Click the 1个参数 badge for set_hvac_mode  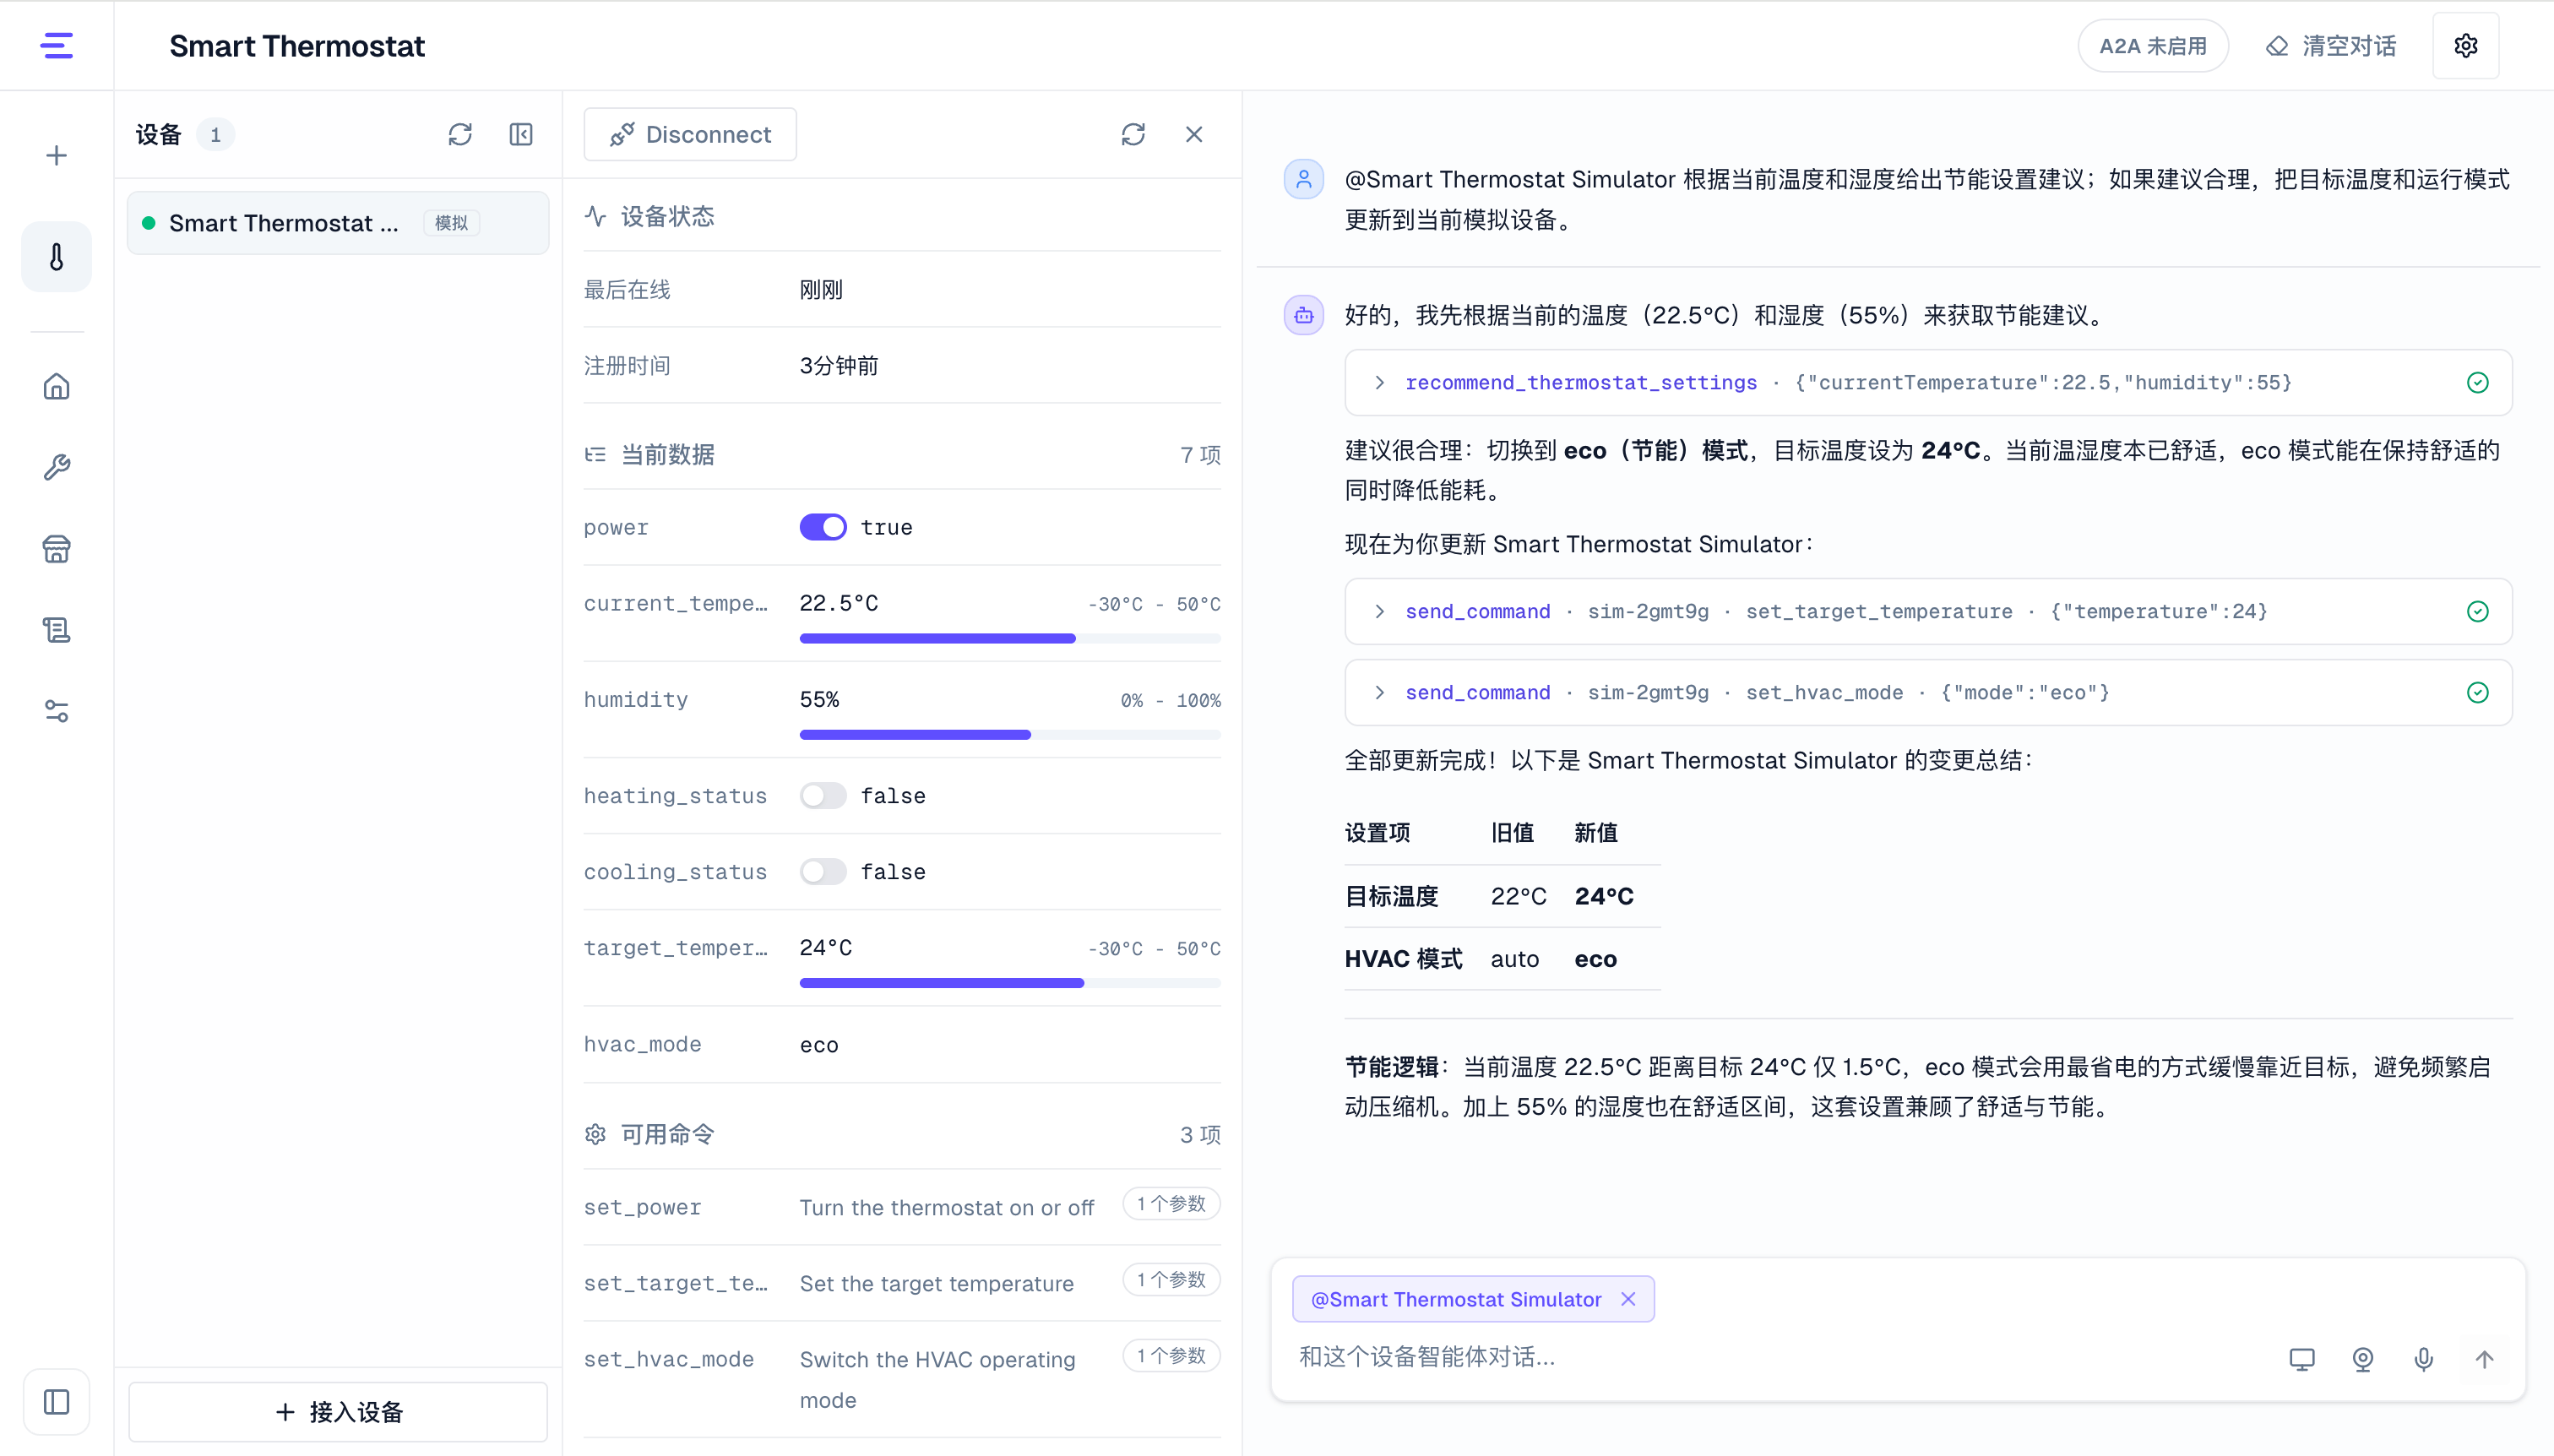point(1171,1355)
